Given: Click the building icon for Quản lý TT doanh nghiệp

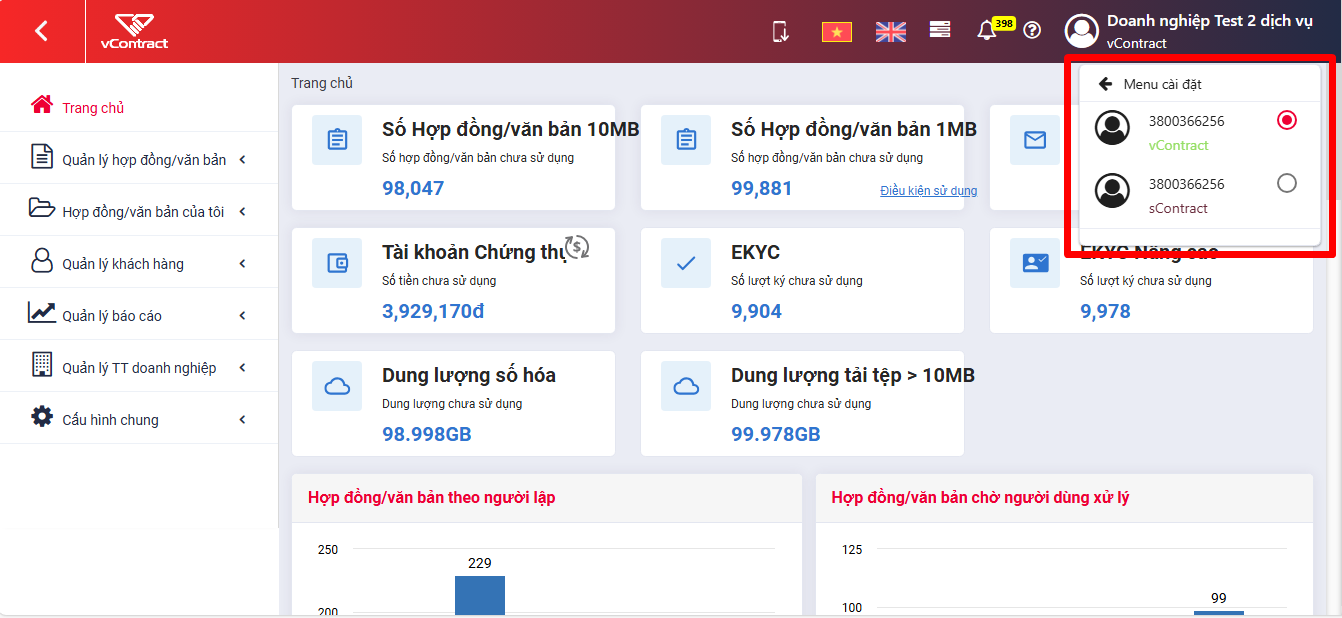Looking at the screenshot, I should (42, 364).
